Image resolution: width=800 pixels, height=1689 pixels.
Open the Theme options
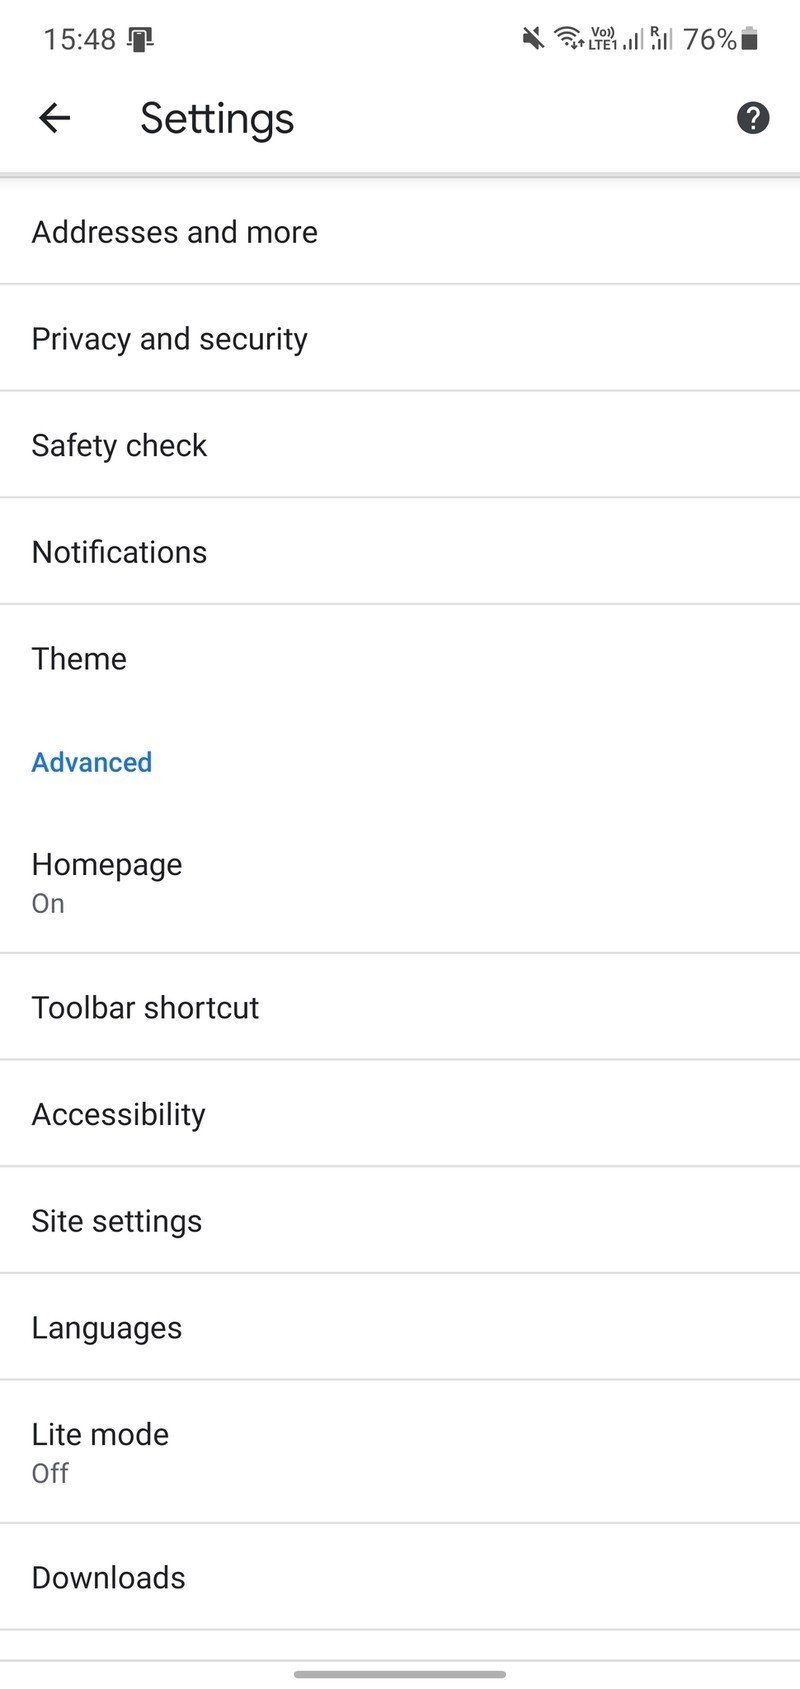[400, 658]
